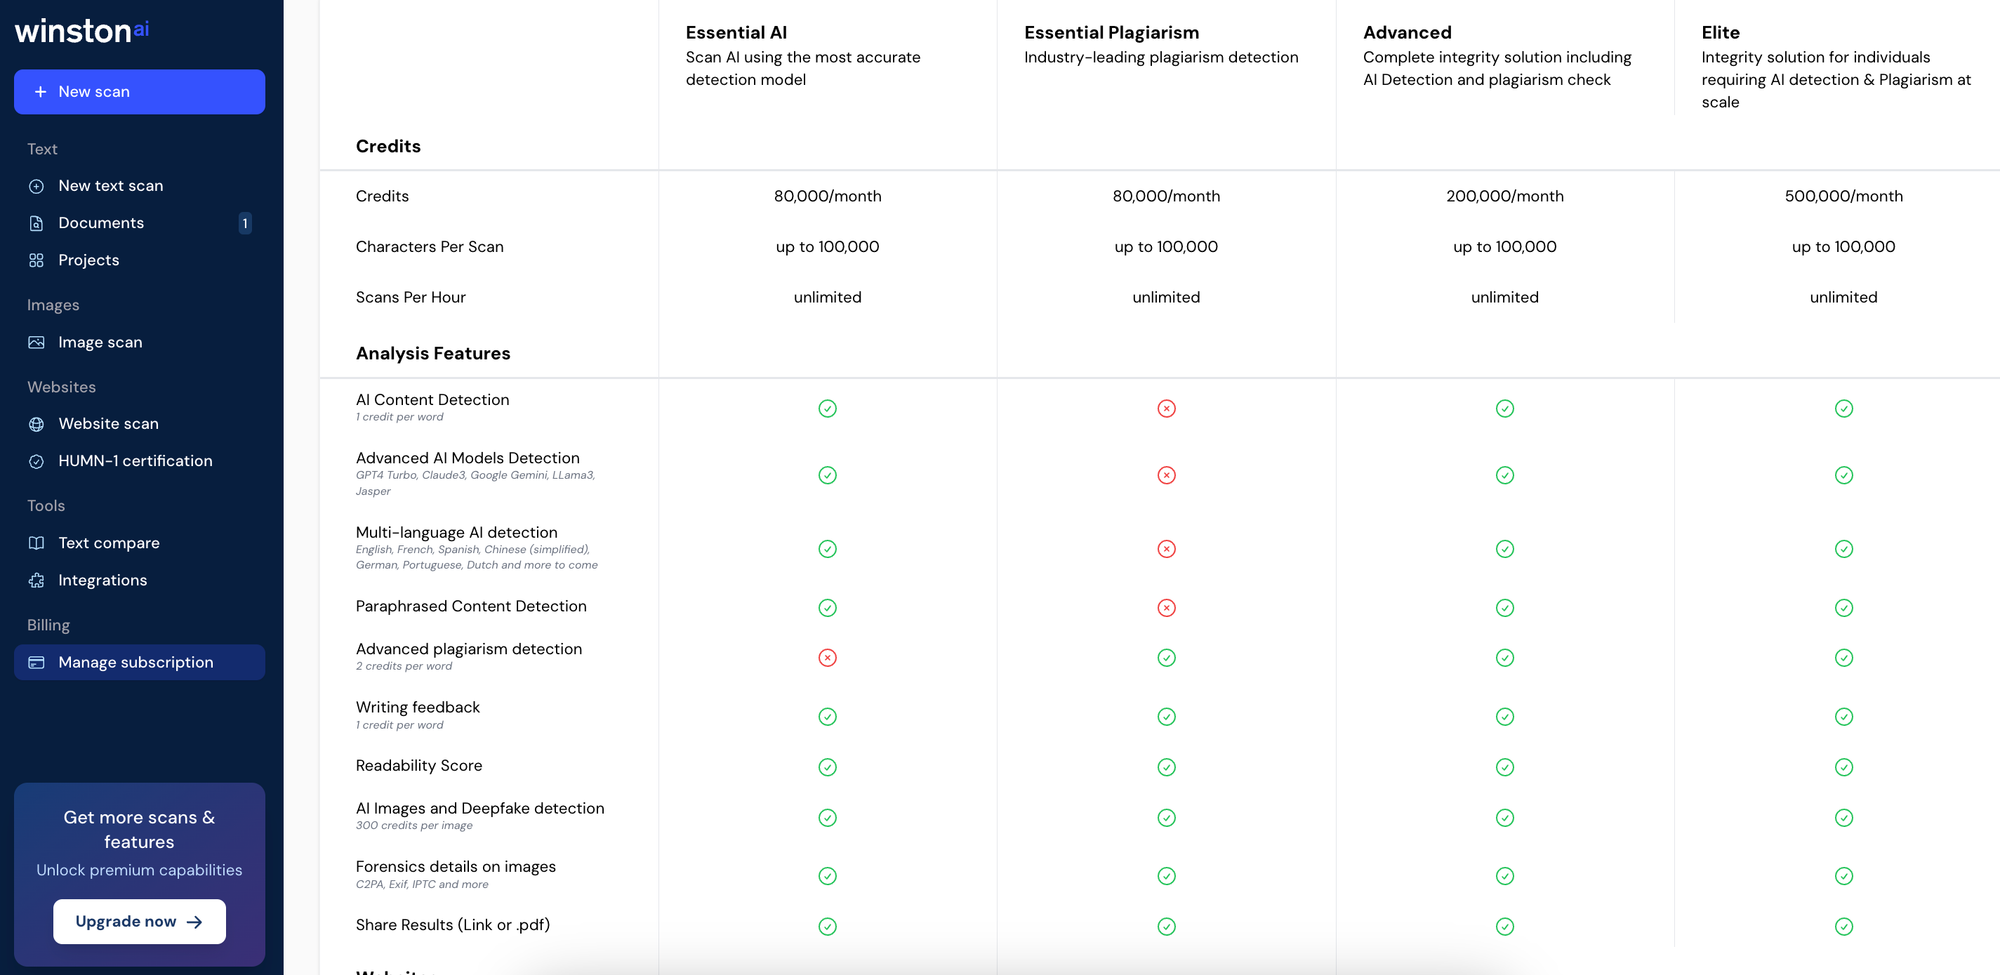The image size is (2000, 975).
Task: Click the Unlock premium capabilities text
Action: point(139,870)
